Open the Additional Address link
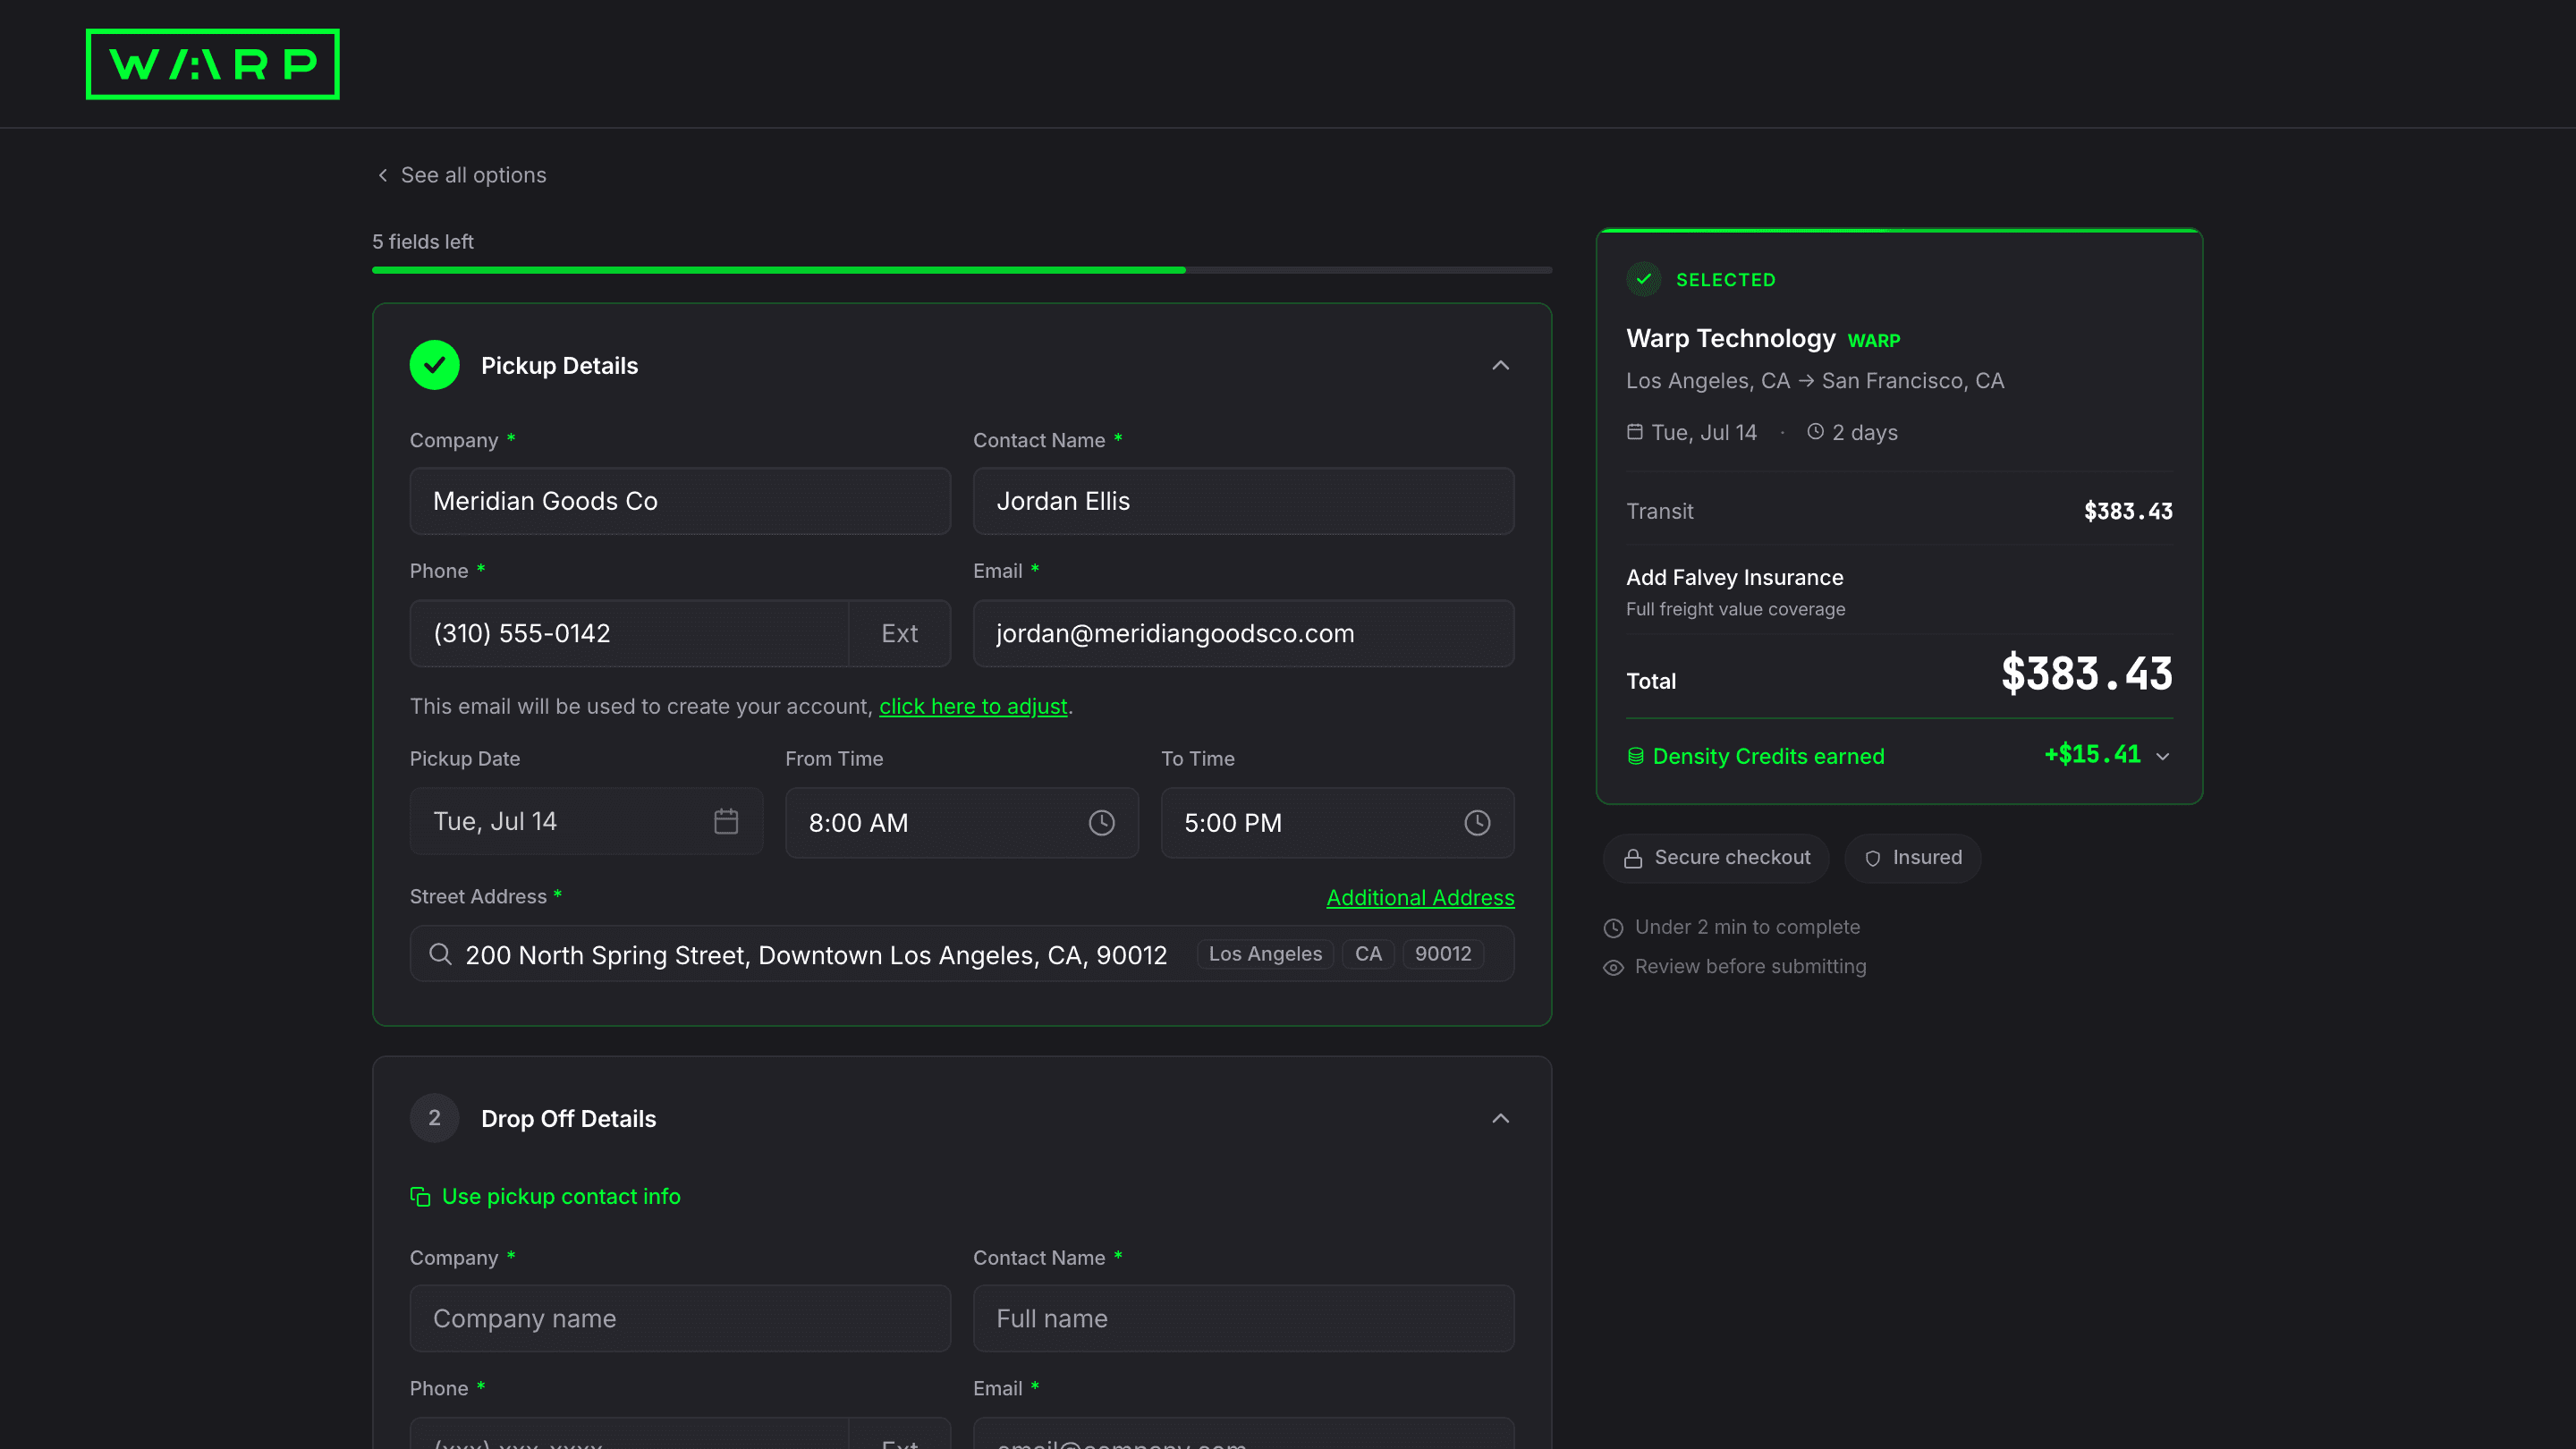Screen dimensions: 2576x1449 (x=1420, y=897)
